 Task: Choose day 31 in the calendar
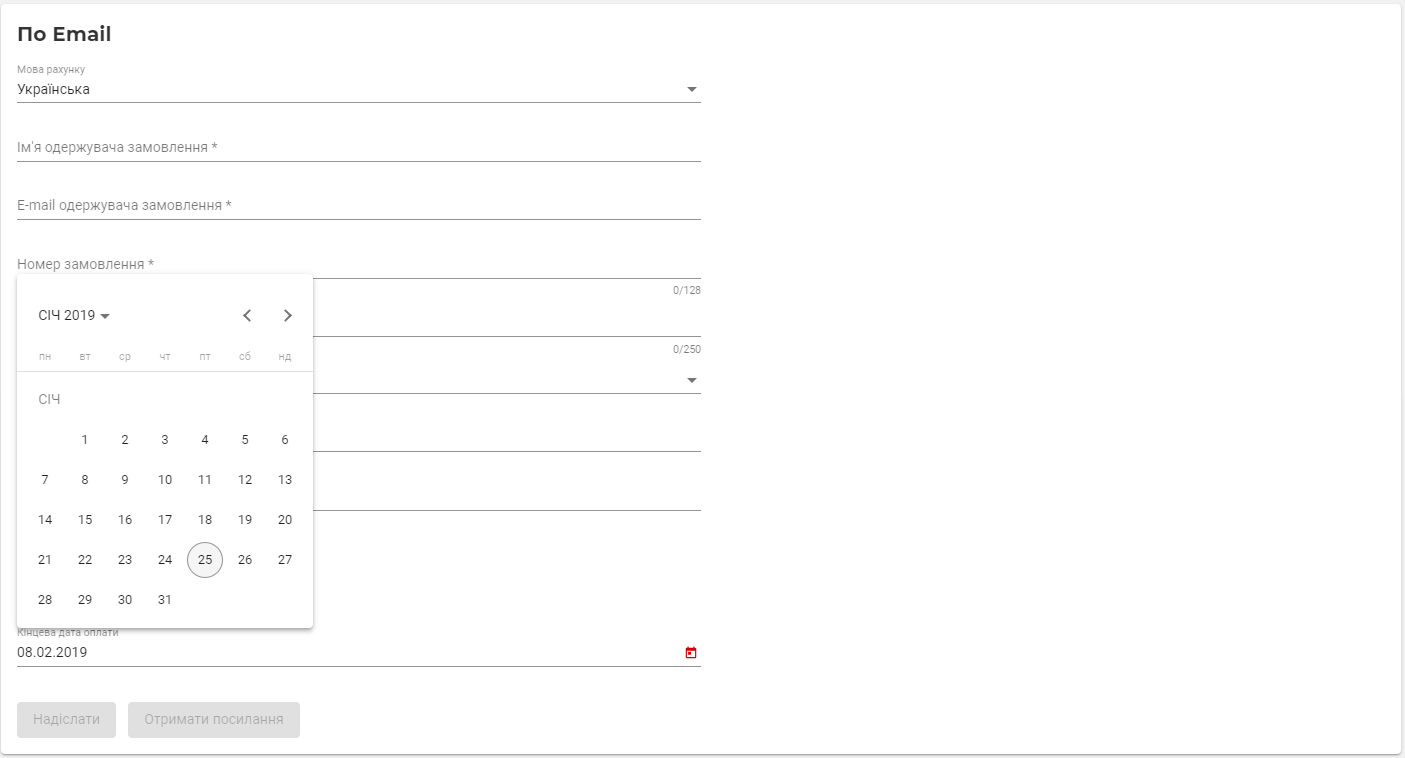165,600
